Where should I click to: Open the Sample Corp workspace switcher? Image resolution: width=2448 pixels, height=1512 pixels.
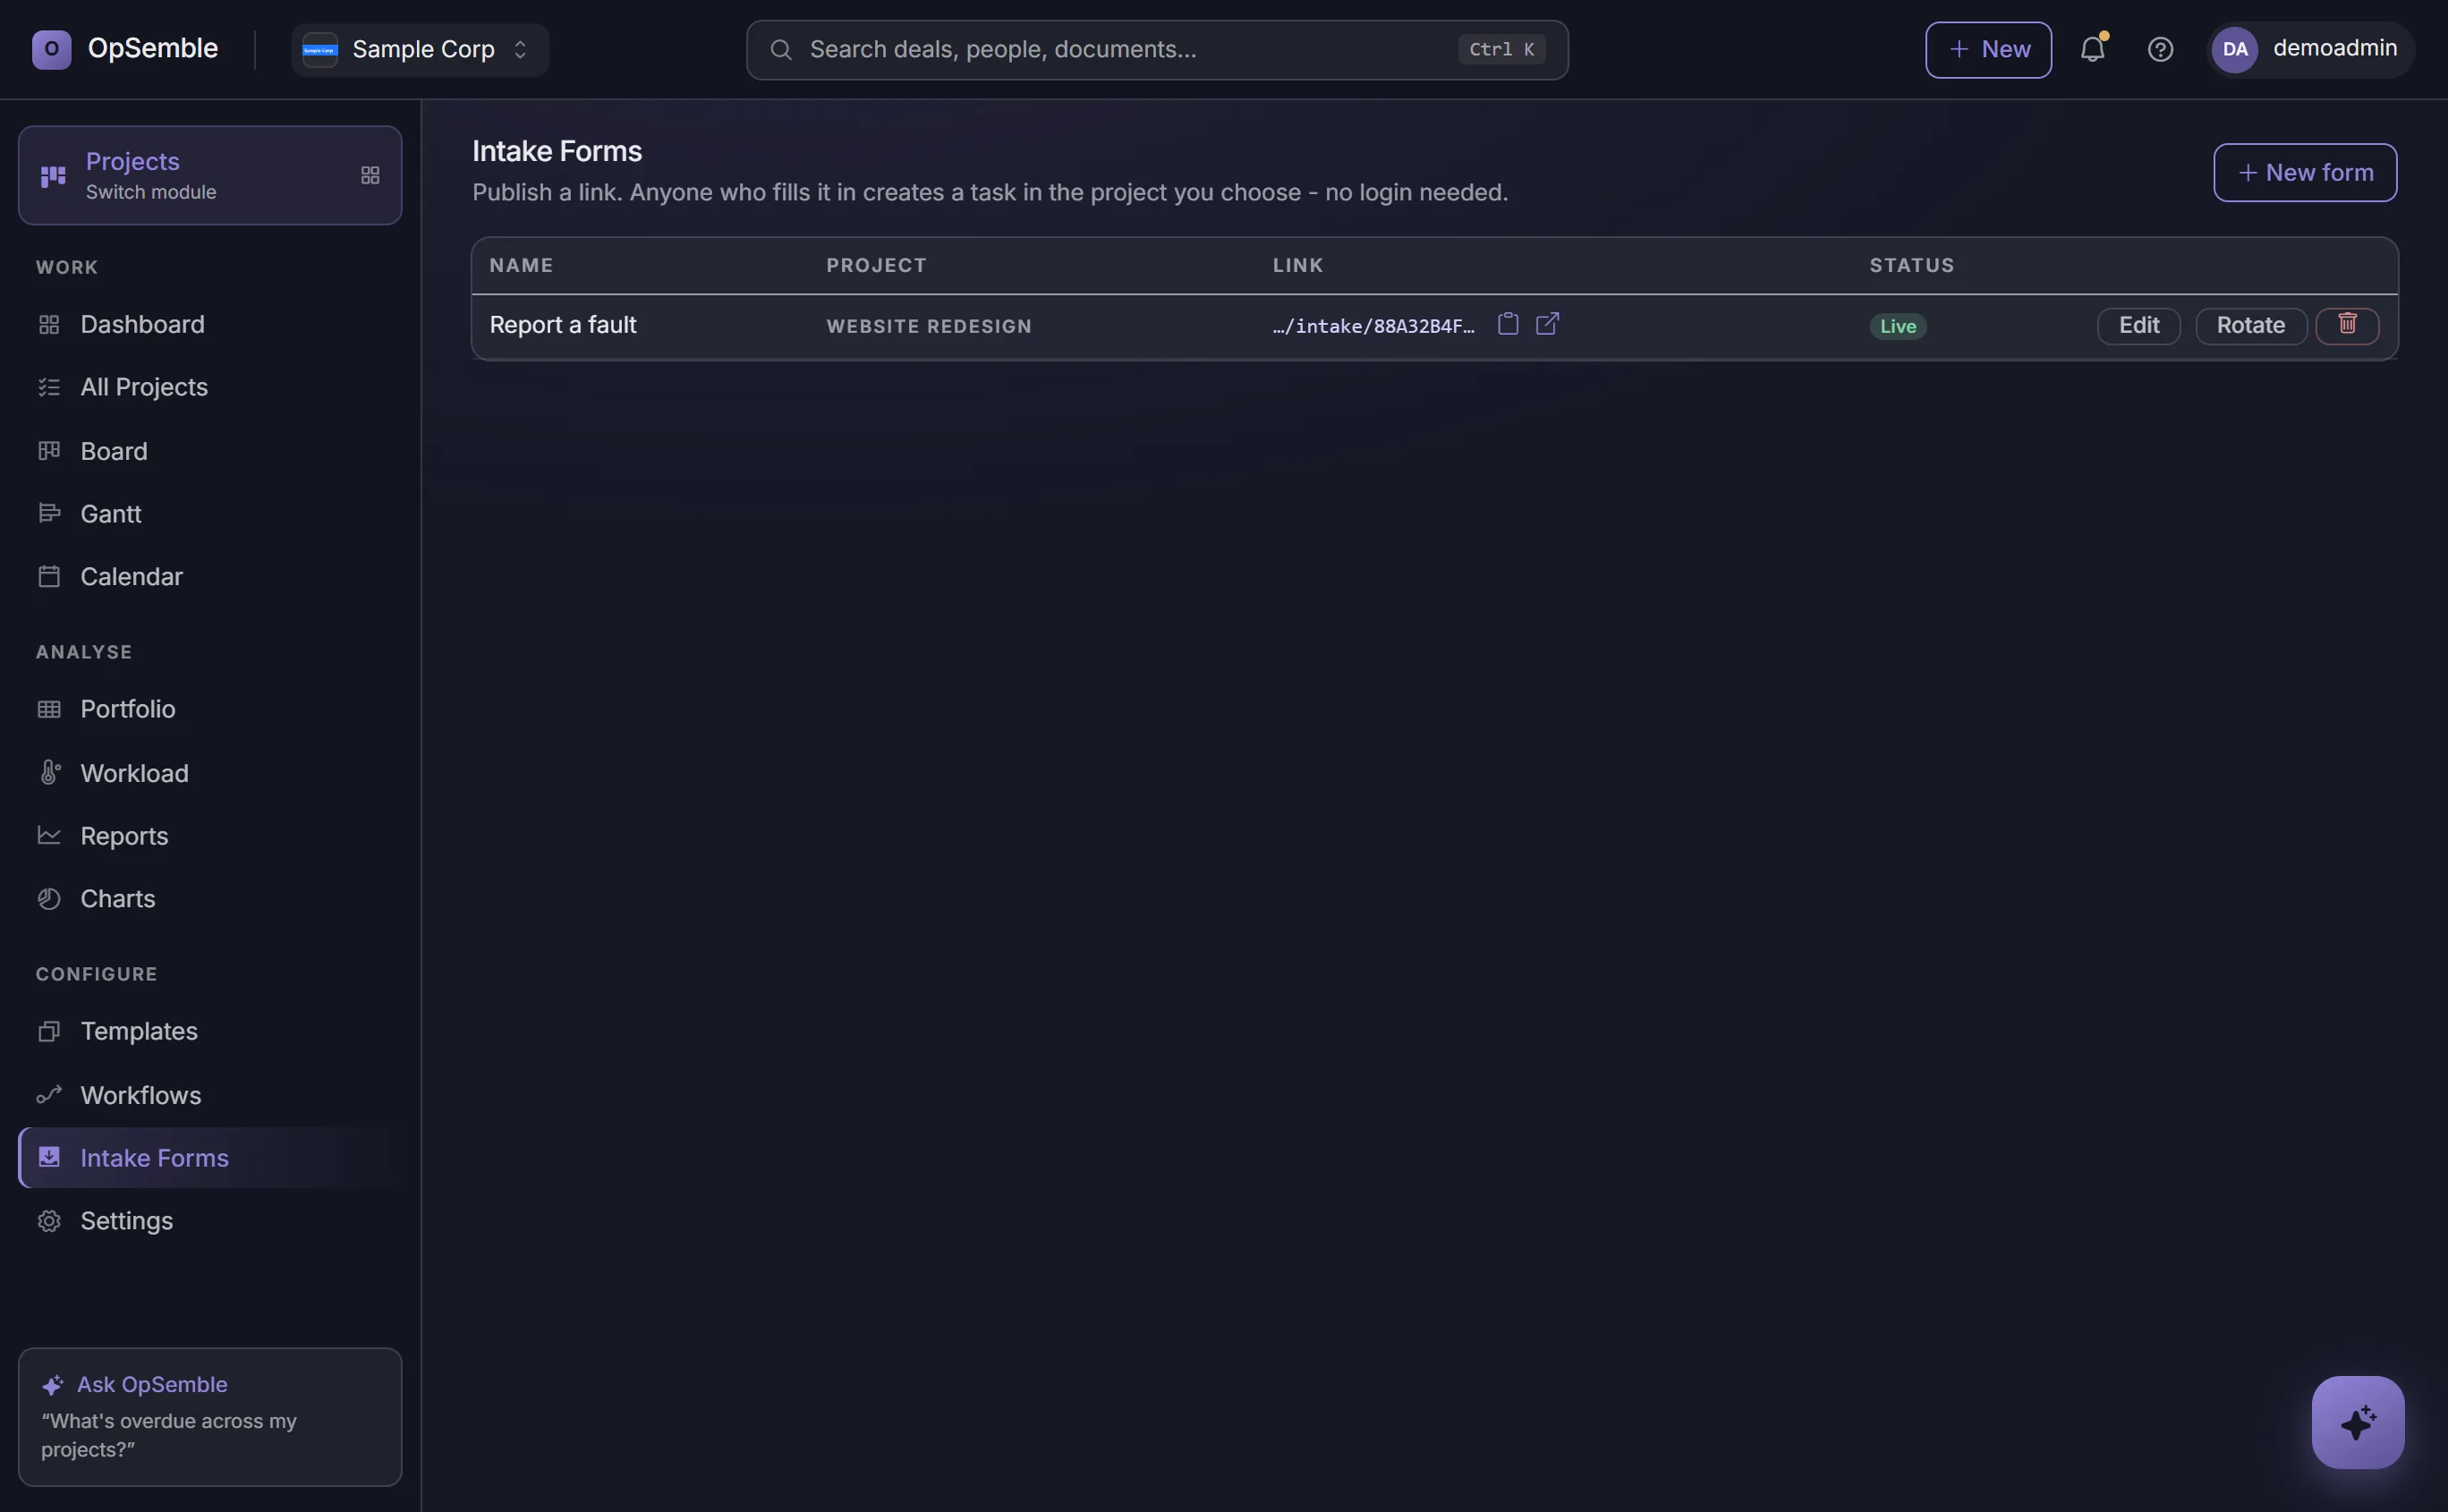[x=420, y=49]
